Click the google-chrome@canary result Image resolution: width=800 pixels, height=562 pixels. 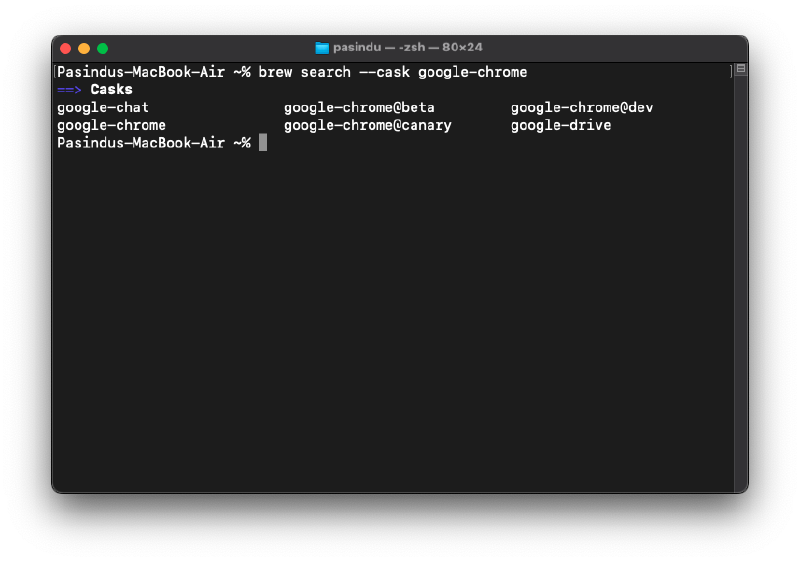click(367, 125)
